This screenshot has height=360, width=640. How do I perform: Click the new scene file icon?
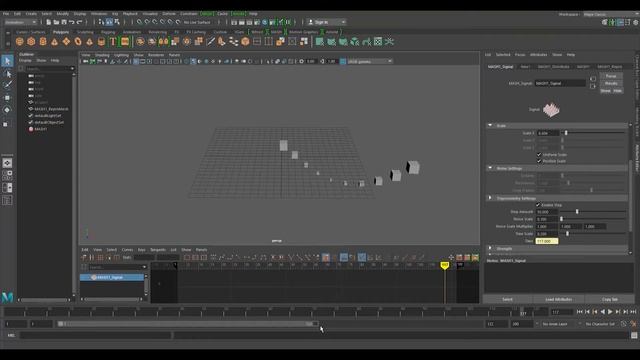[49, 22]
